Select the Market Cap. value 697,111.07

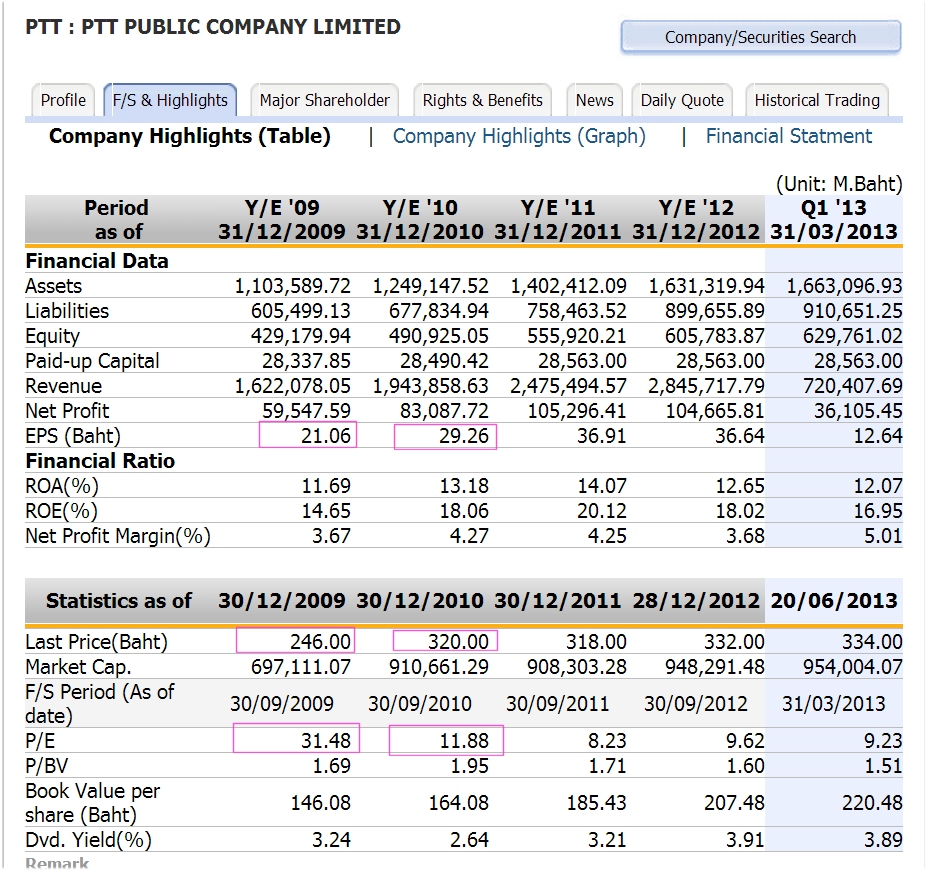click(301, 667)
